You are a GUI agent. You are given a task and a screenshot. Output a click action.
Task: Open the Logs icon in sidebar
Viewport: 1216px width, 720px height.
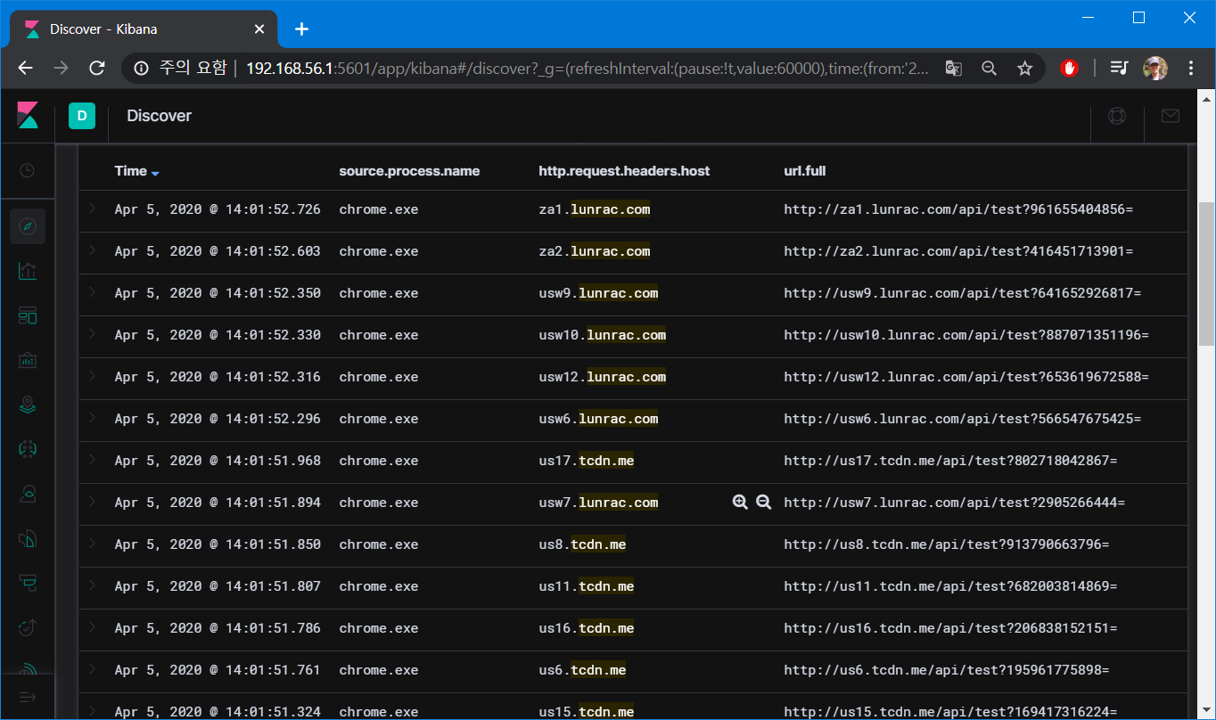pos(27,539)
